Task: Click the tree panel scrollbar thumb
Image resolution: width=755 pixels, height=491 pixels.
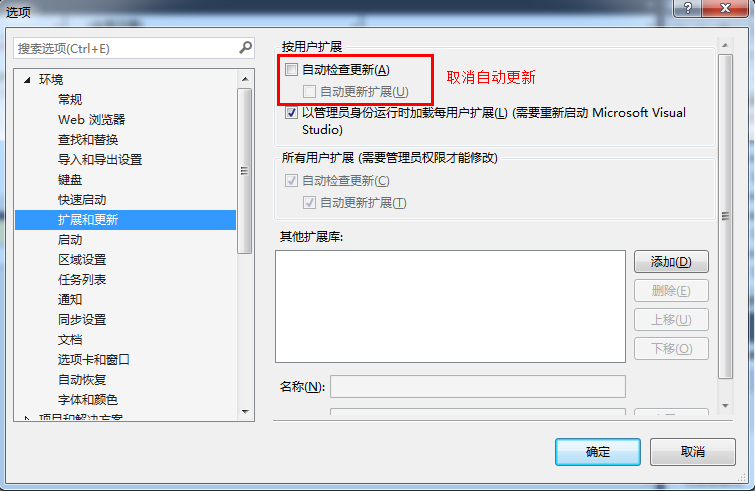Action: [x=245, y=170]
